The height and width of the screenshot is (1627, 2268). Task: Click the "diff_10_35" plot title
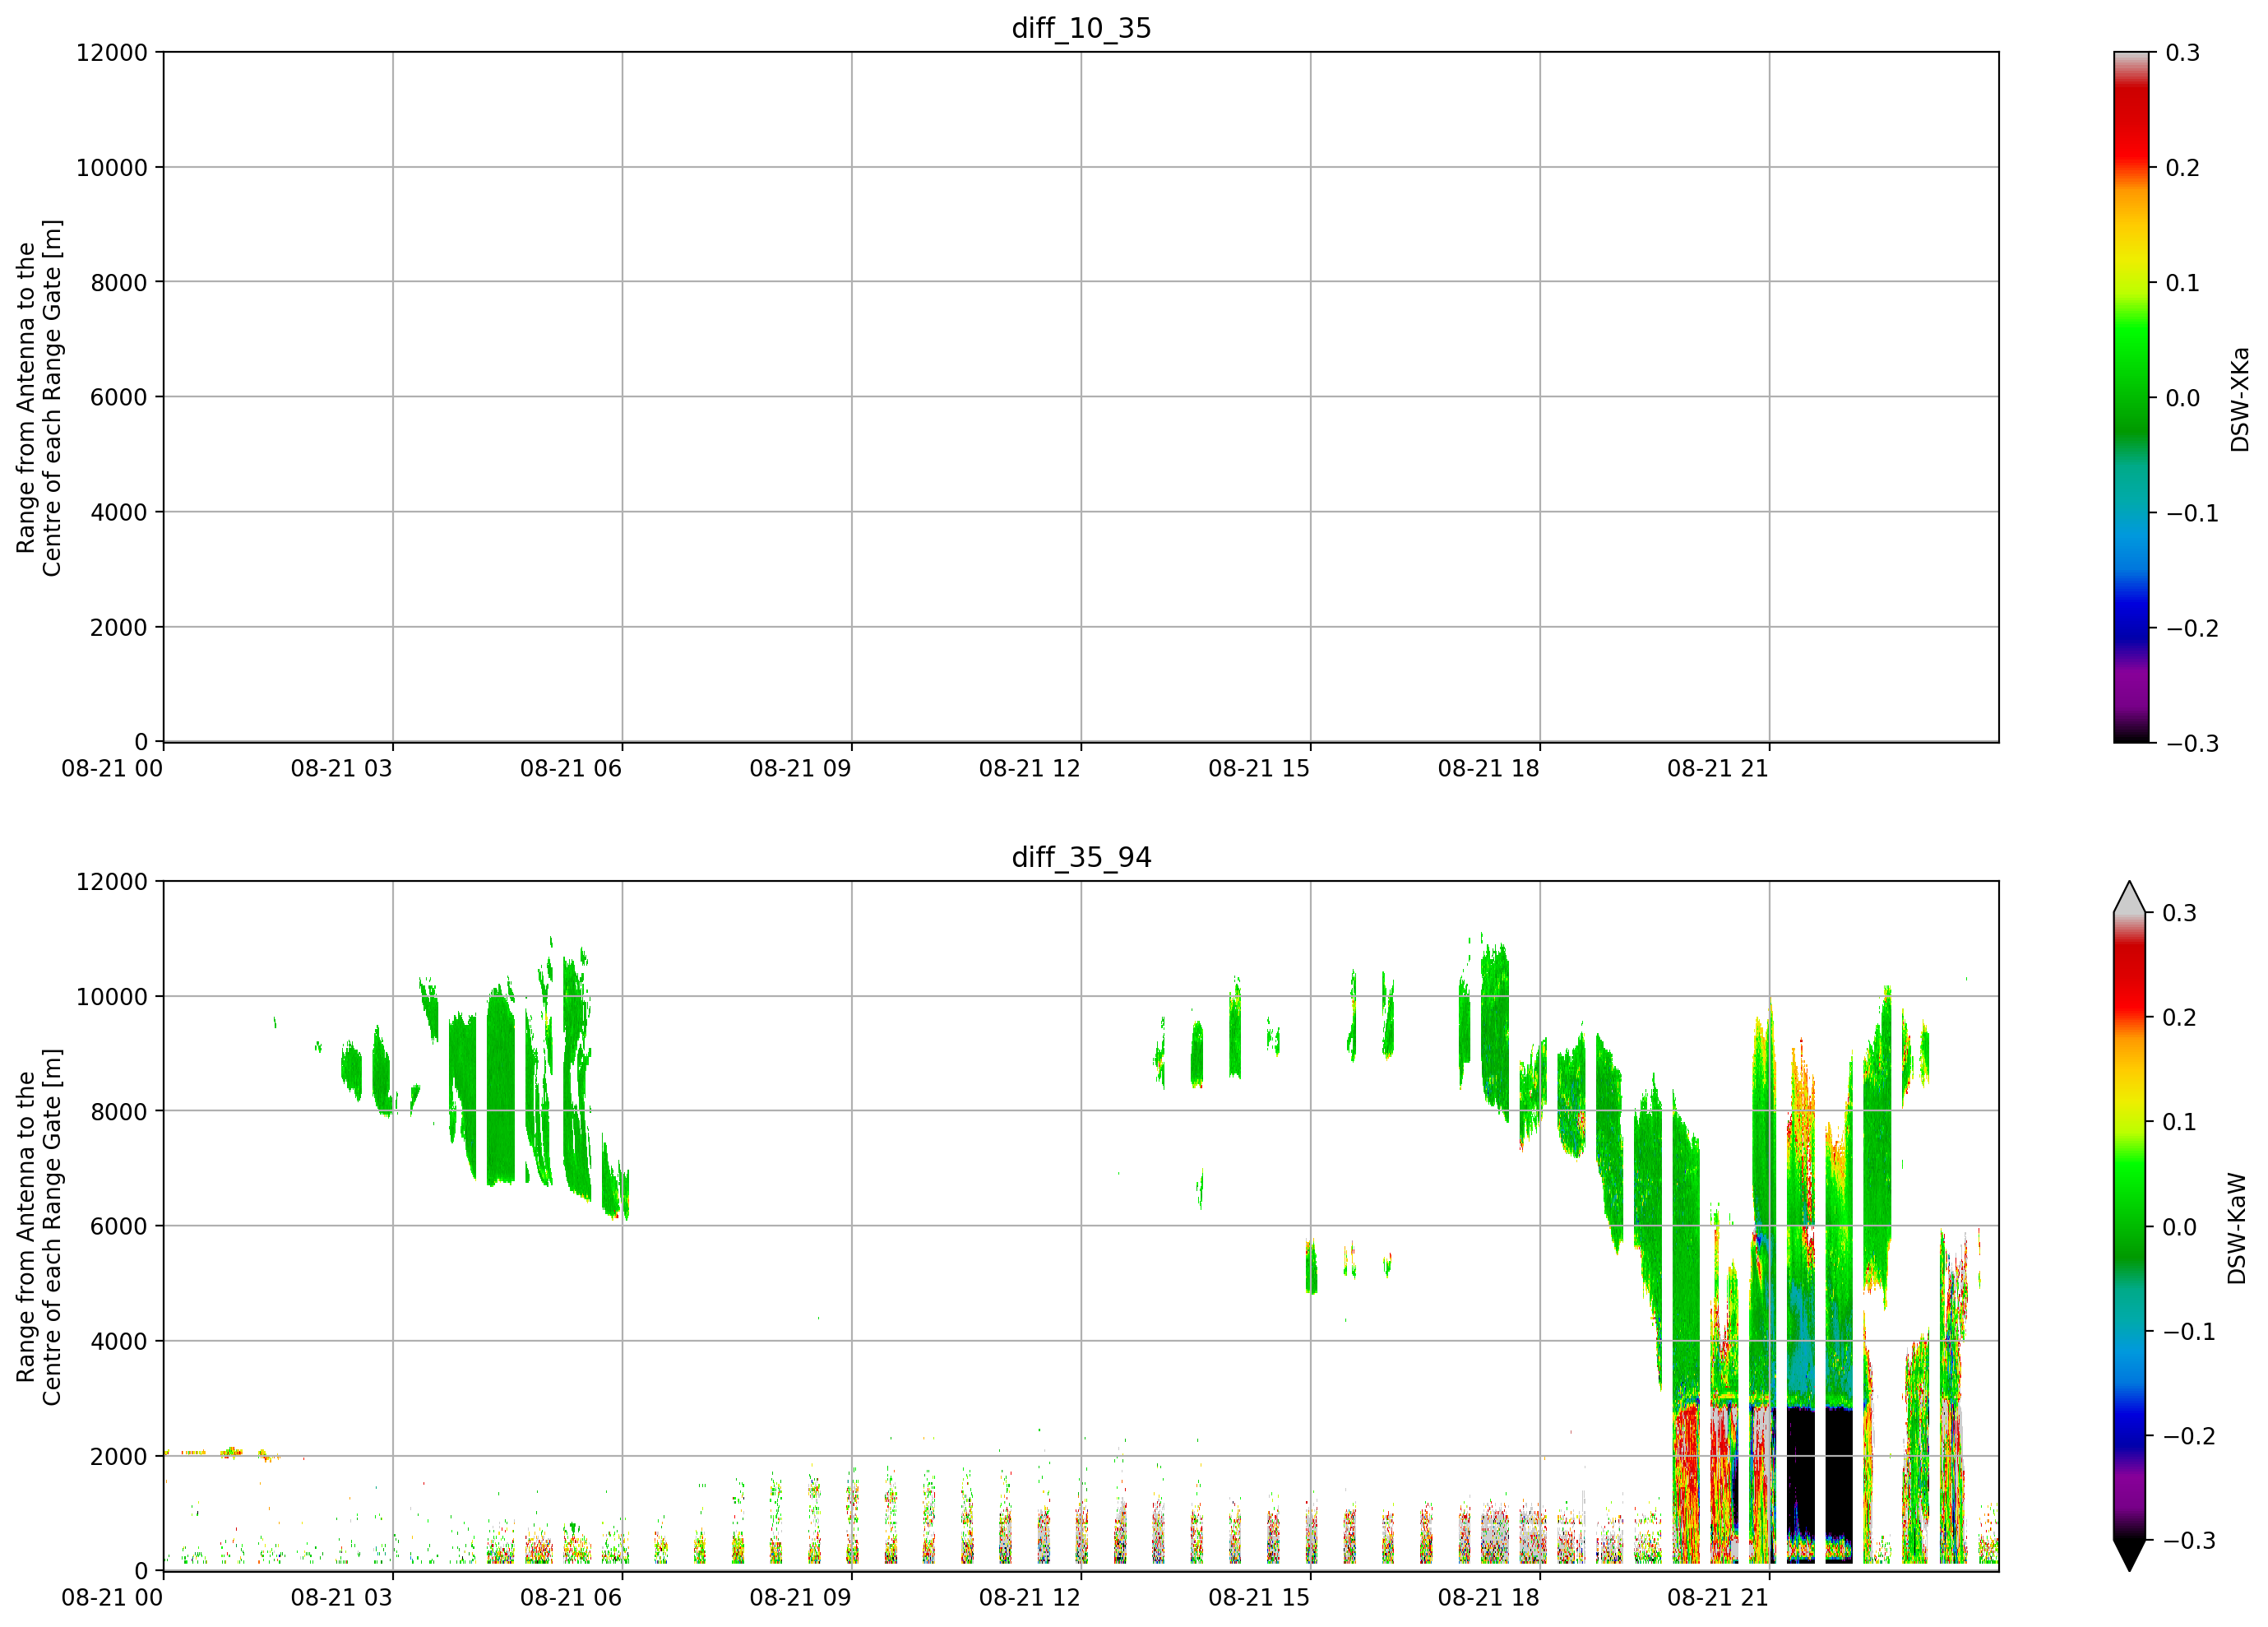click(1081, 28)
